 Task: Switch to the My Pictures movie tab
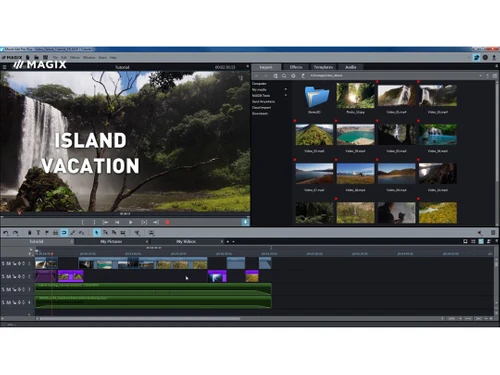point(111,241)
